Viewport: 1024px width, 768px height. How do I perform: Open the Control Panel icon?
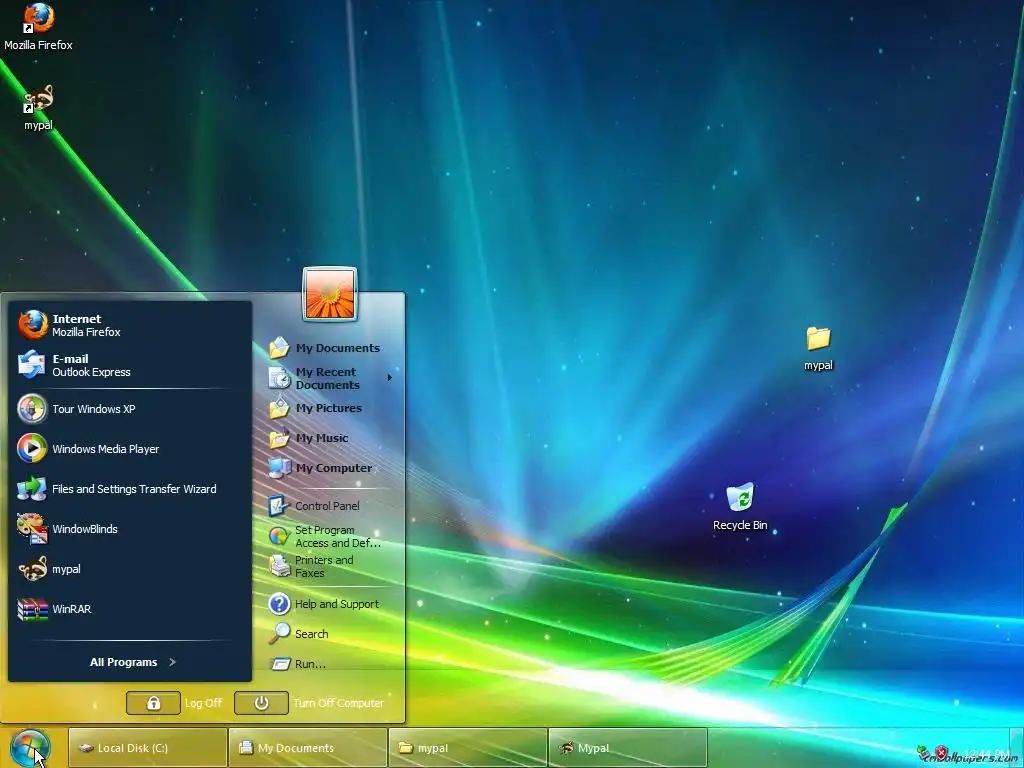[278, 505]
